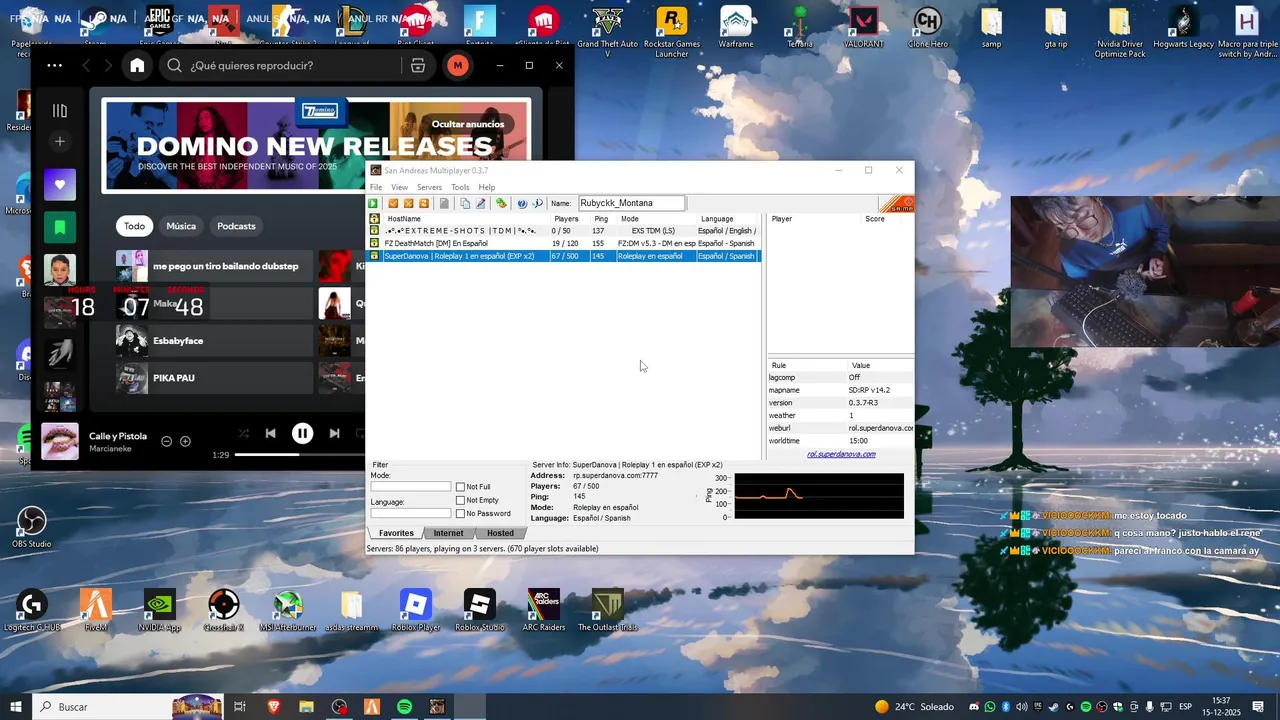Viewport: 1280px width, 720px height.
Task: Select the FZ DeathMatch [DM] En Español row
Action: point(564,243)
